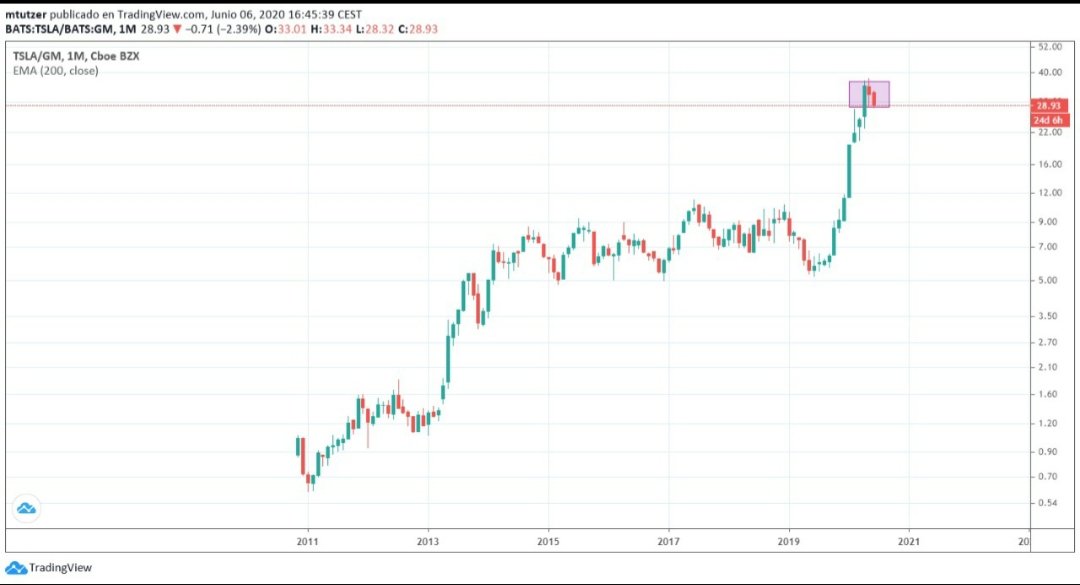Image resolution: width=1080 pixels, height=585 pixels.
Task: Click the open value O:33.01
Action: [x=285, y=29]
